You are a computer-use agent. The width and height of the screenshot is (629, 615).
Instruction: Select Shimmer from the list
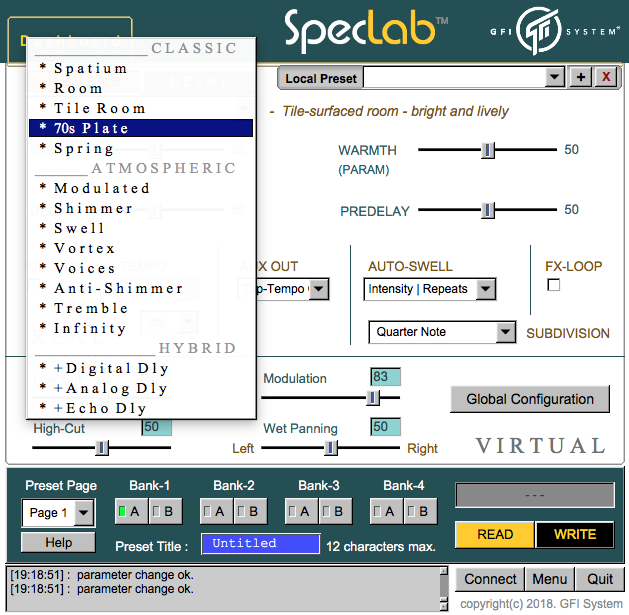pyautogui.click(x=141, y=208)
